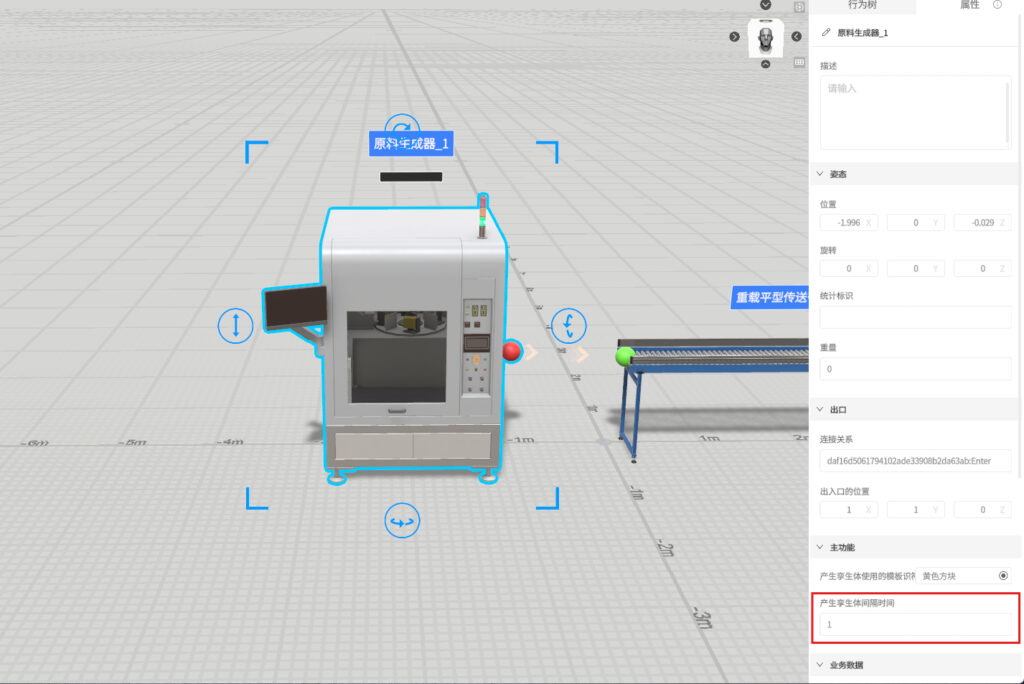The image size is (1024, 684).
Task: Click the monitor screen on the machine arm
Action: 296,306
